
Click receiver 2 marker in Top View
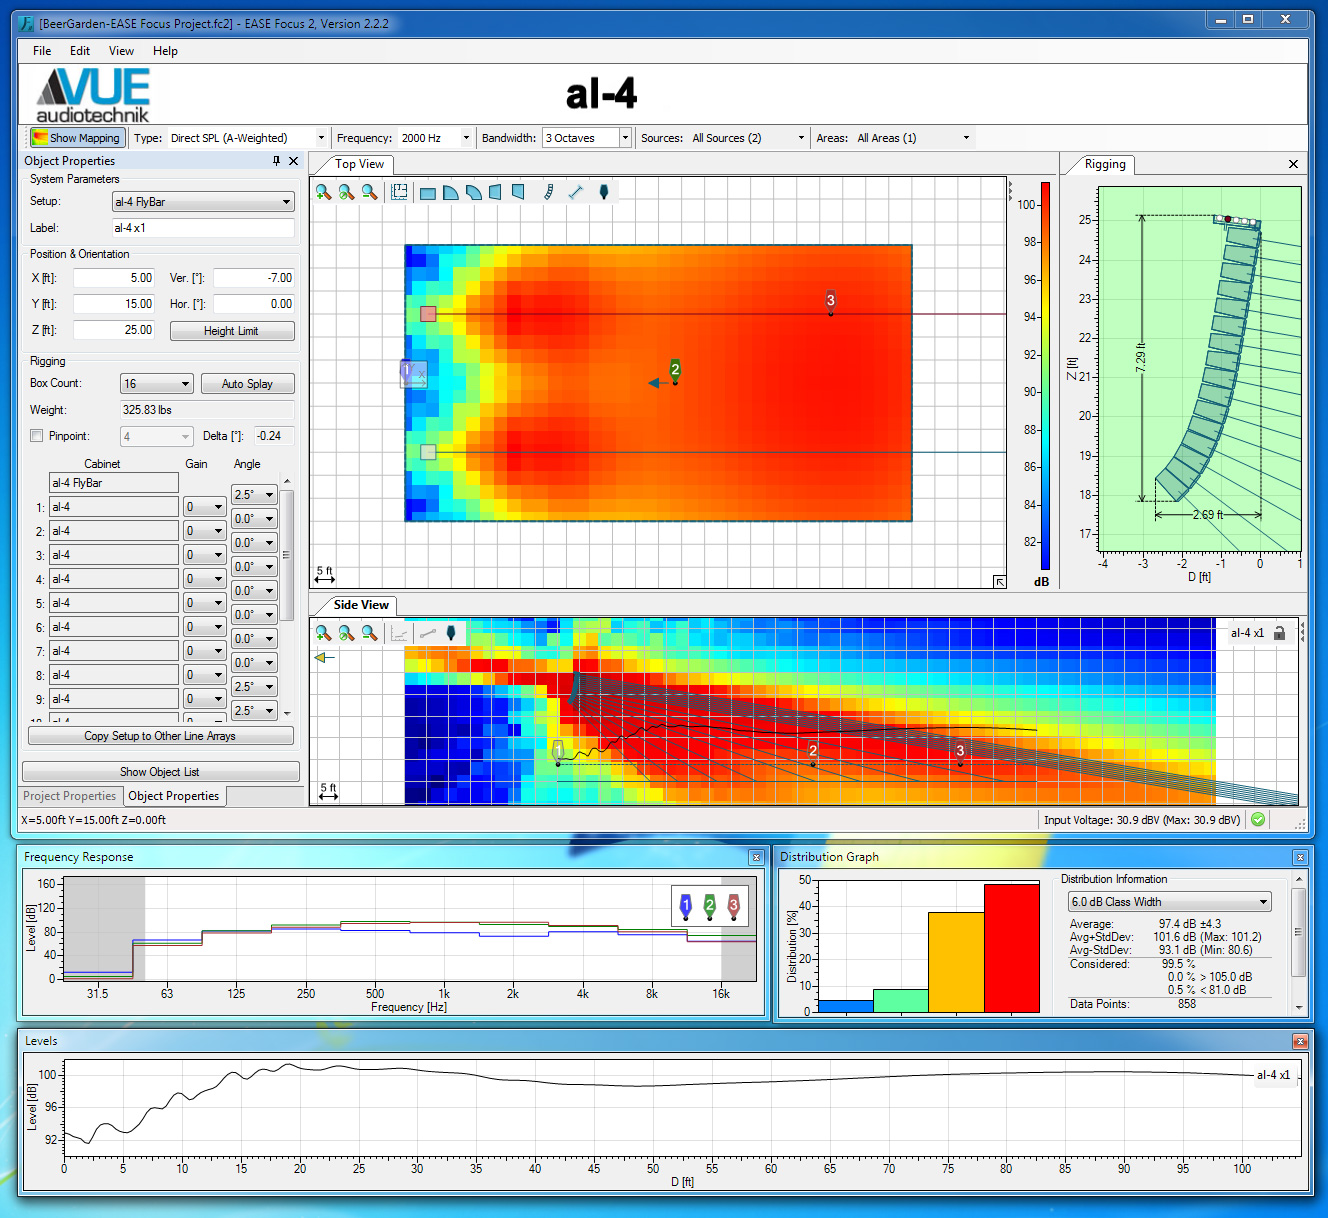(x=675, y=371)
